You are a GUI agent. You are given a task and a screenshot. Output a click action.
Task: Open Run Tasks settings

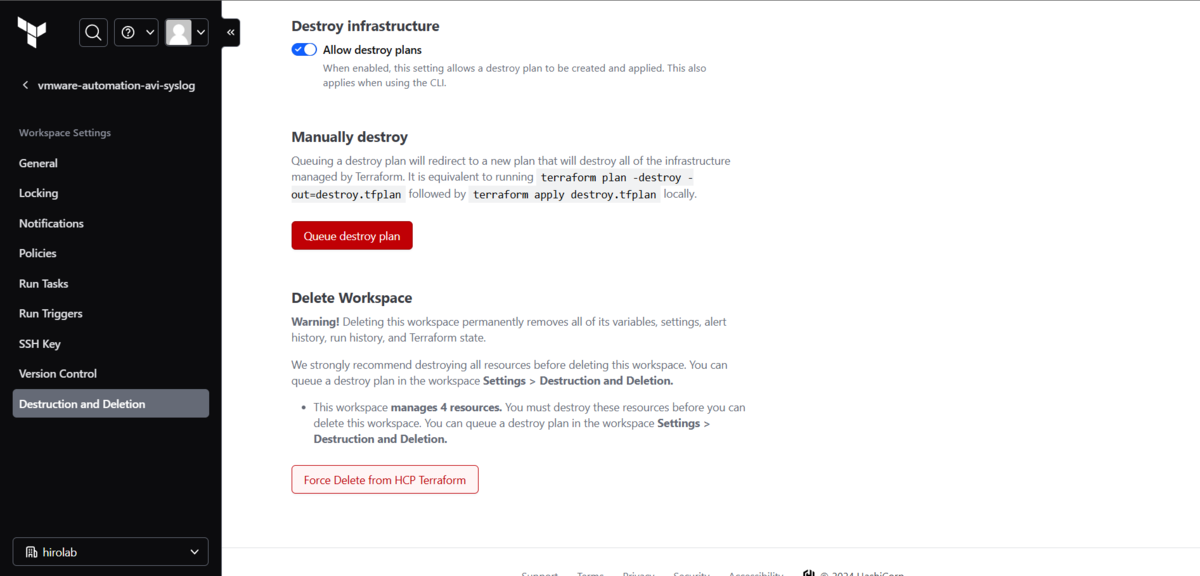[44, 283]
